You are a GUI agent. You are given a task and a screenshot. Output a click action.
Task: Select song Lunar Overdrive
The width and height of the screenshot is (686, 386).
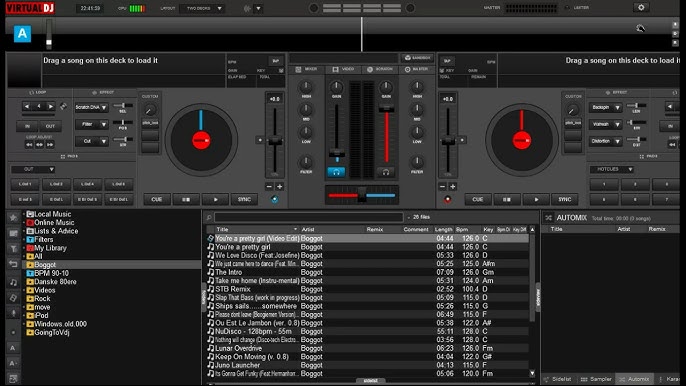click(368, 348)
